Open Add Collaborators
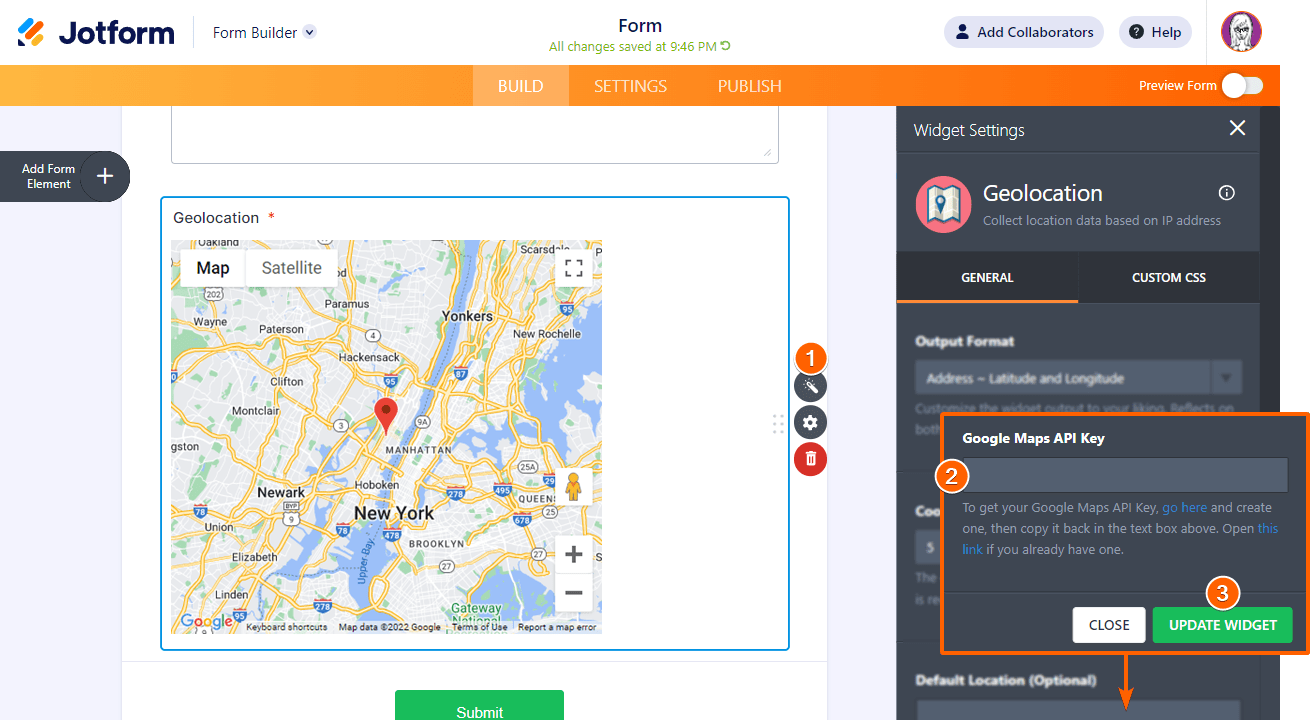 click(x=1024, y=32)
